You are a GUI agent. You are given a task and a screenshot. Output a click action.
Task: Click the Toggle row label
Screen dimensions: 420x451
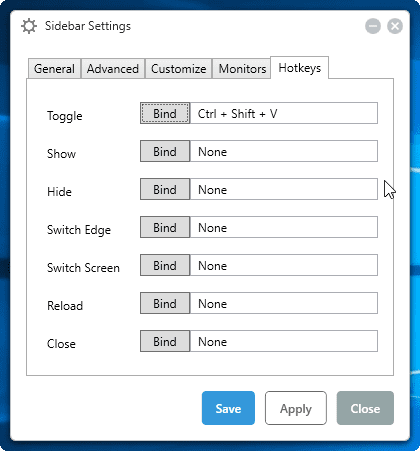coord(65,116)
